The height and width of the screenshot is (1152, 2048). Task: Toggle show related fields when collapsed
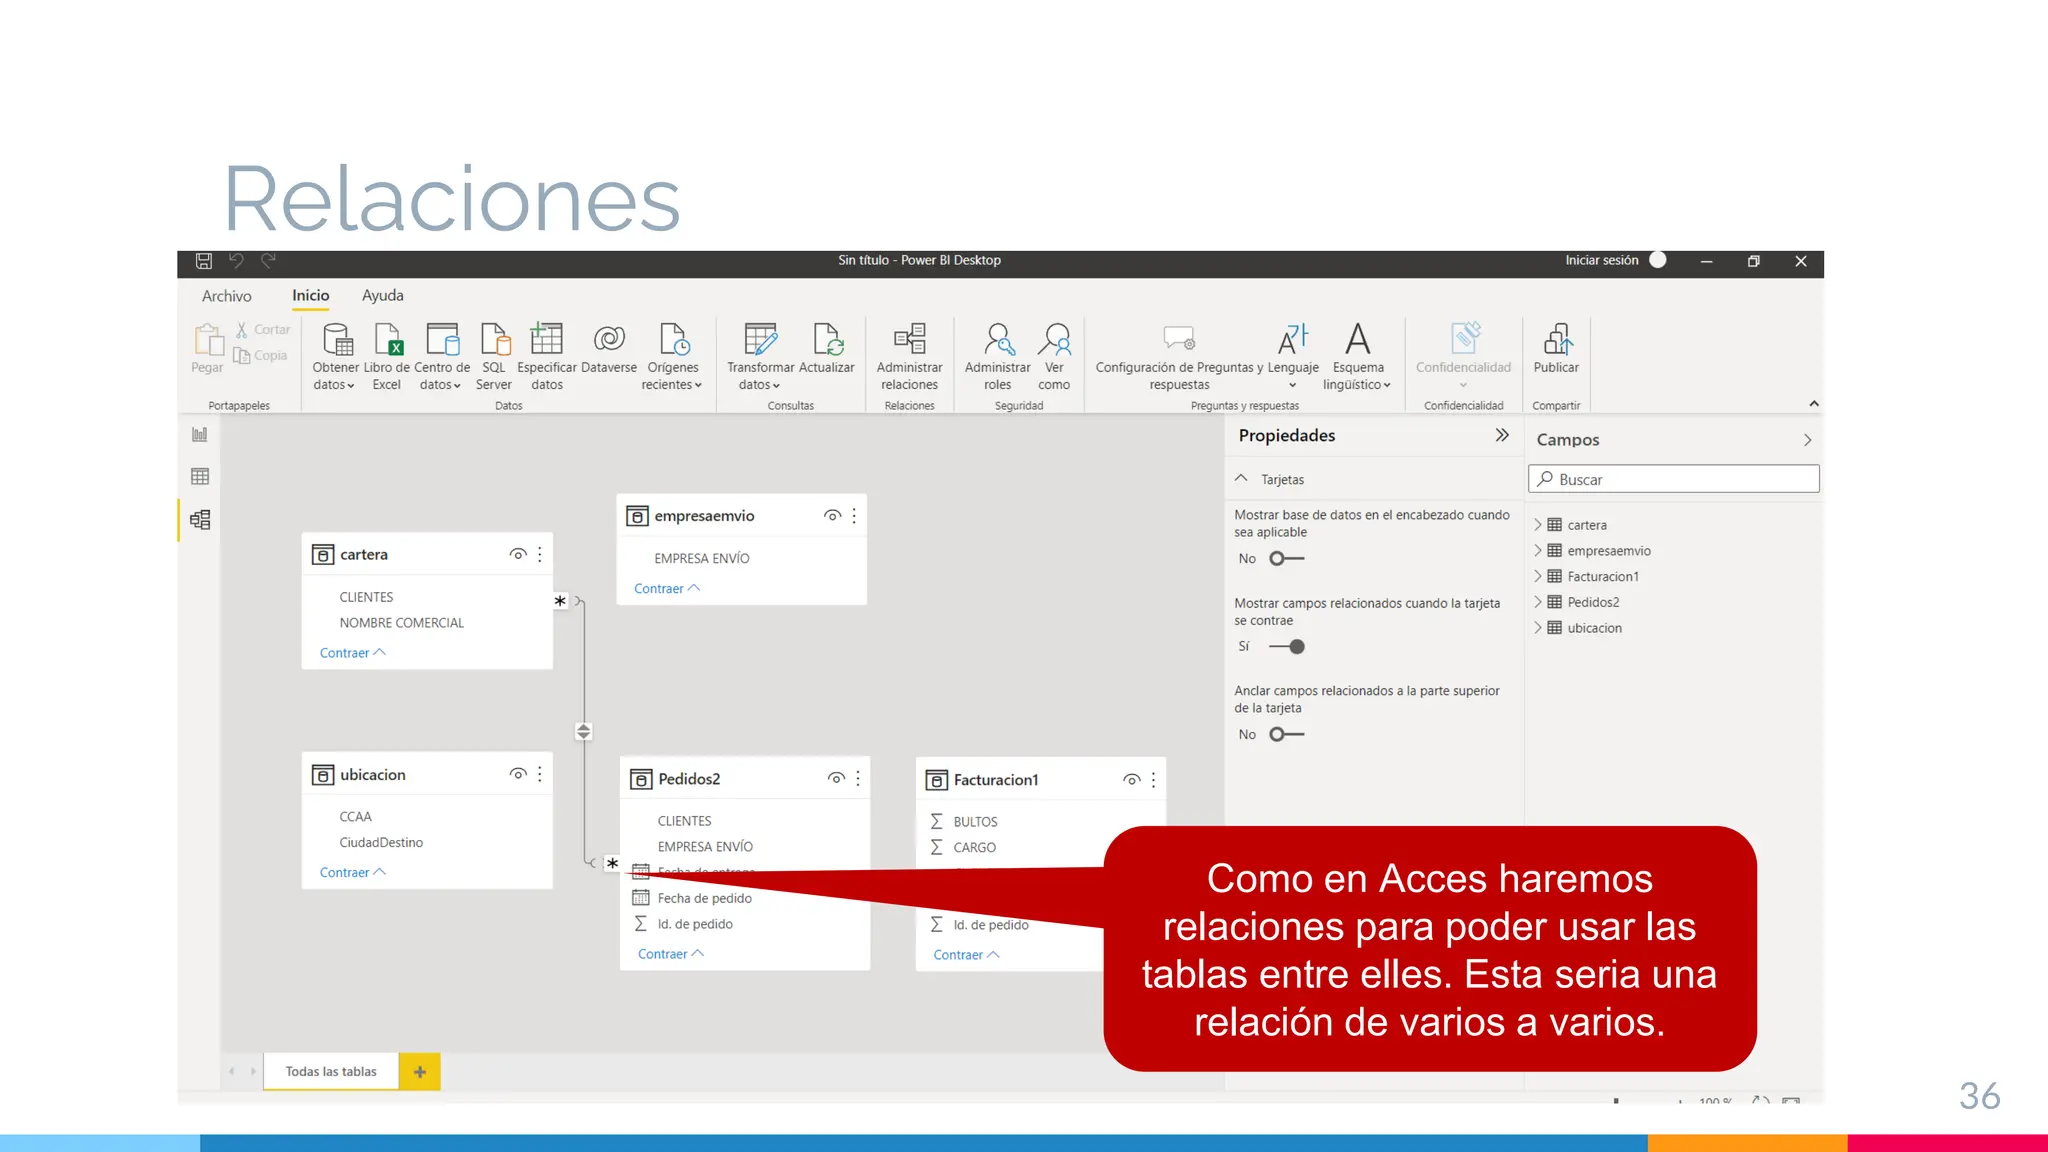(1287, 647)
